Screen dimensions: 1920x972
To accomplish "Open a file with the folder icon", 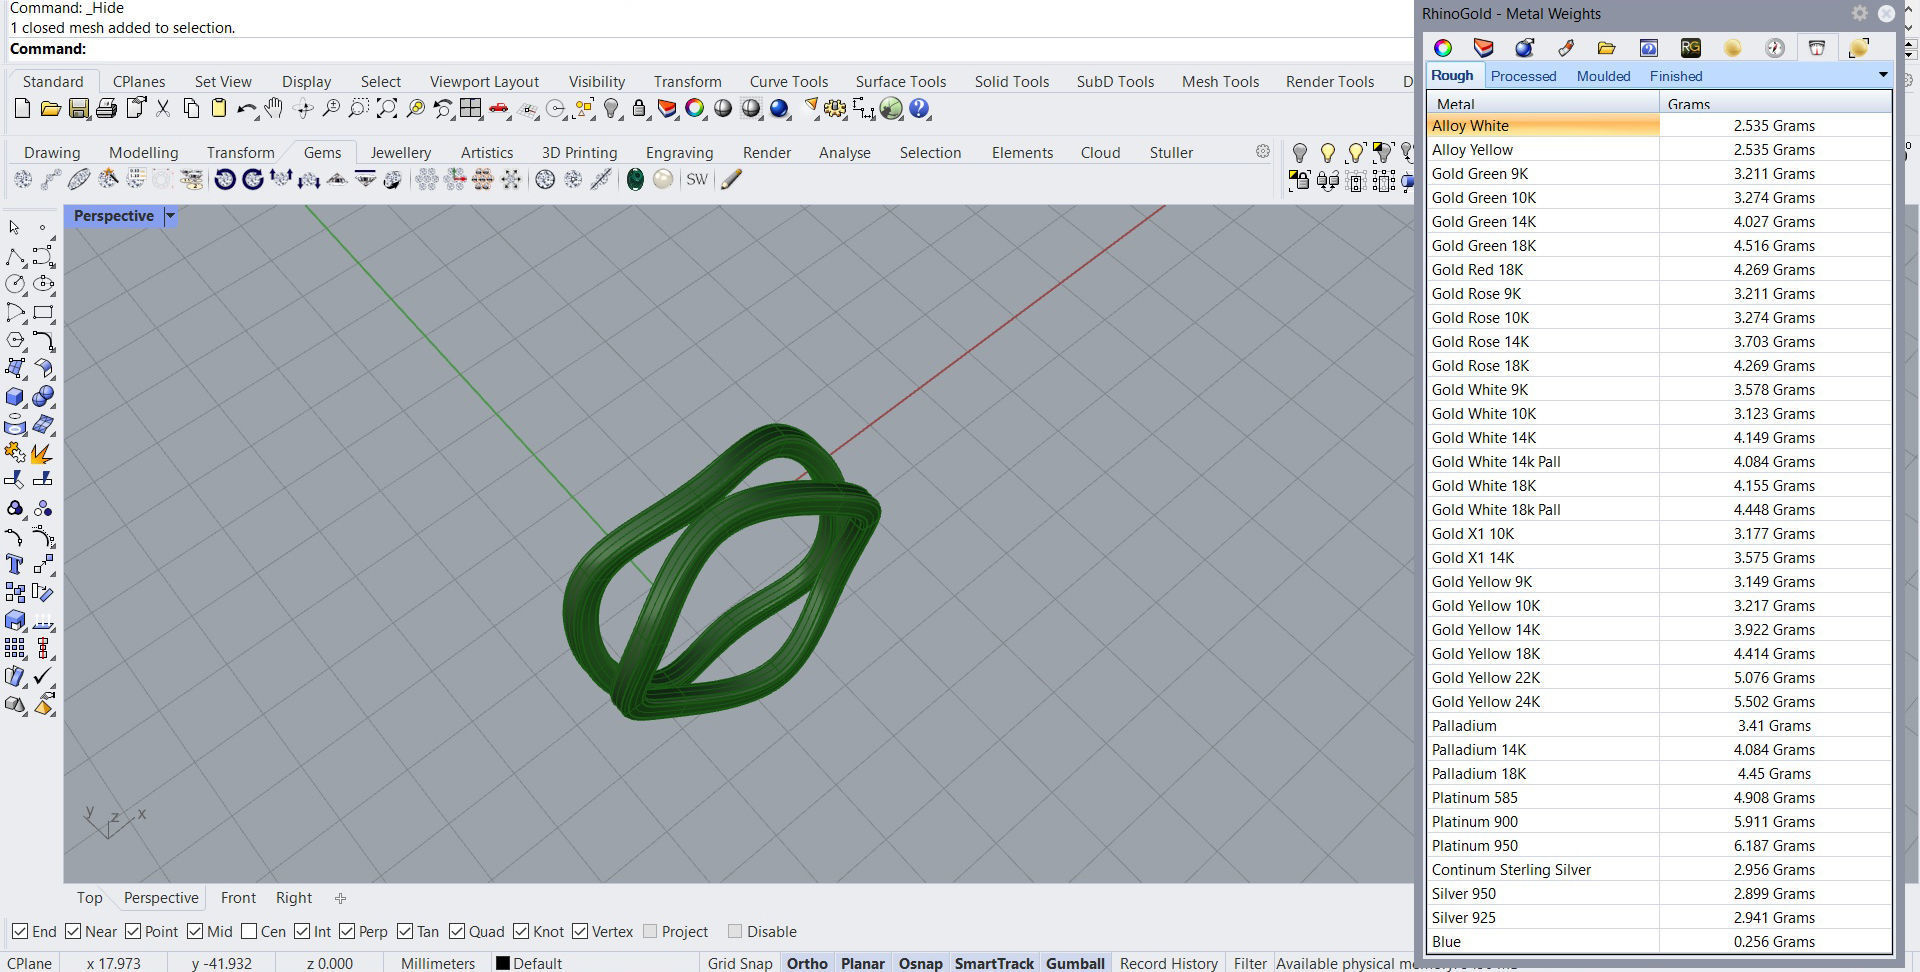I will pyautogui.click(x=50, y=109).
